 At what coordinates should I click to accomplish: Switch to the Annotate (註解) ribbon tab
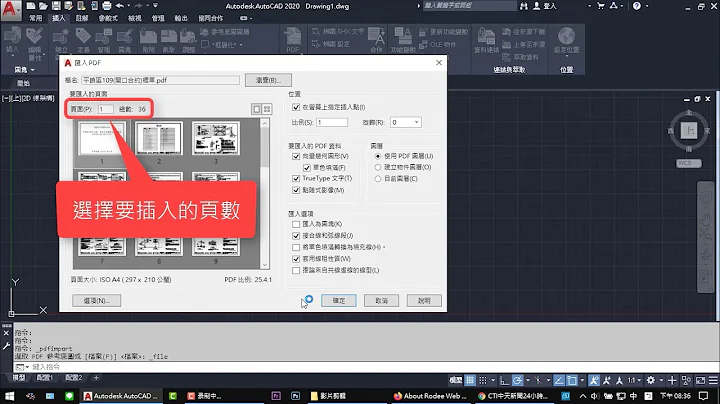coord(82,18)
